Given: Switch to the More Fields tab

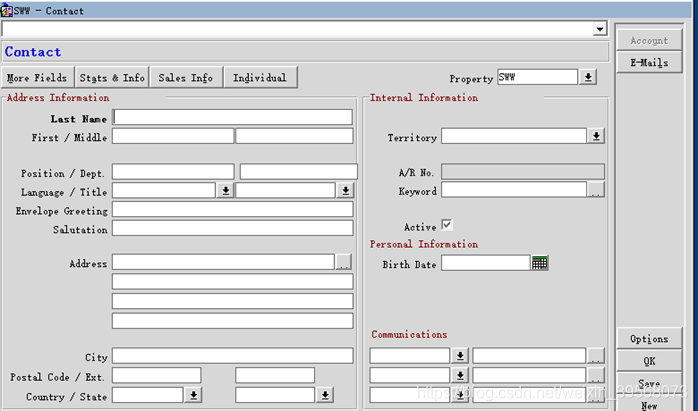Looking at the screenshot, I should 37,78.
